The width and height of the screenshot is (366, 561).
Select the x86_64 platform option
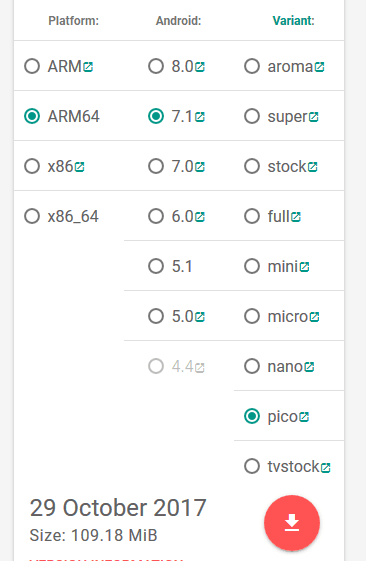(32, 216)
